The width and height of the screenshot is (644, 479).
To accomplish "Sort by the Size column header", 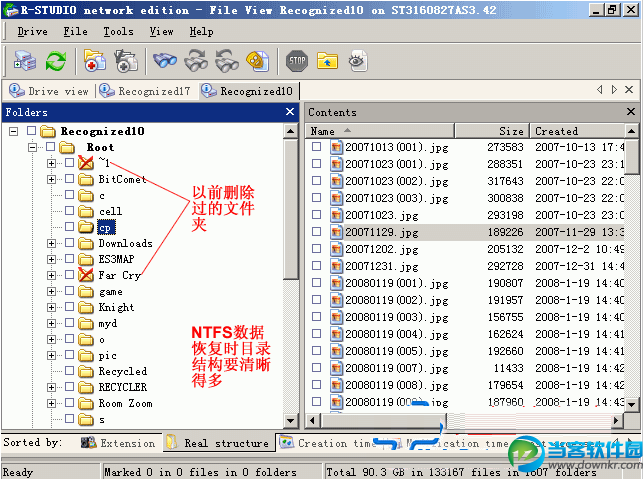I will coord(492,131).
